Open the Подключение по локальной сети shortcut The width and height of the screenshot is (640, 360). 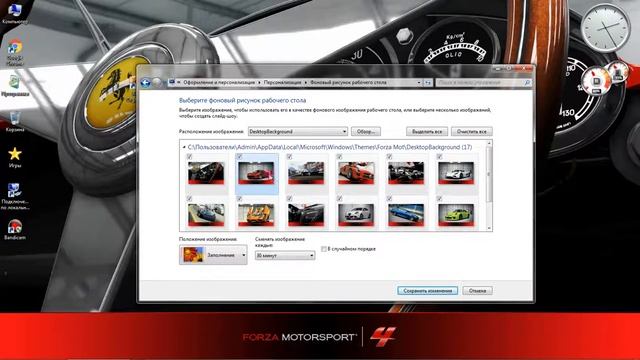click(15, 196)
